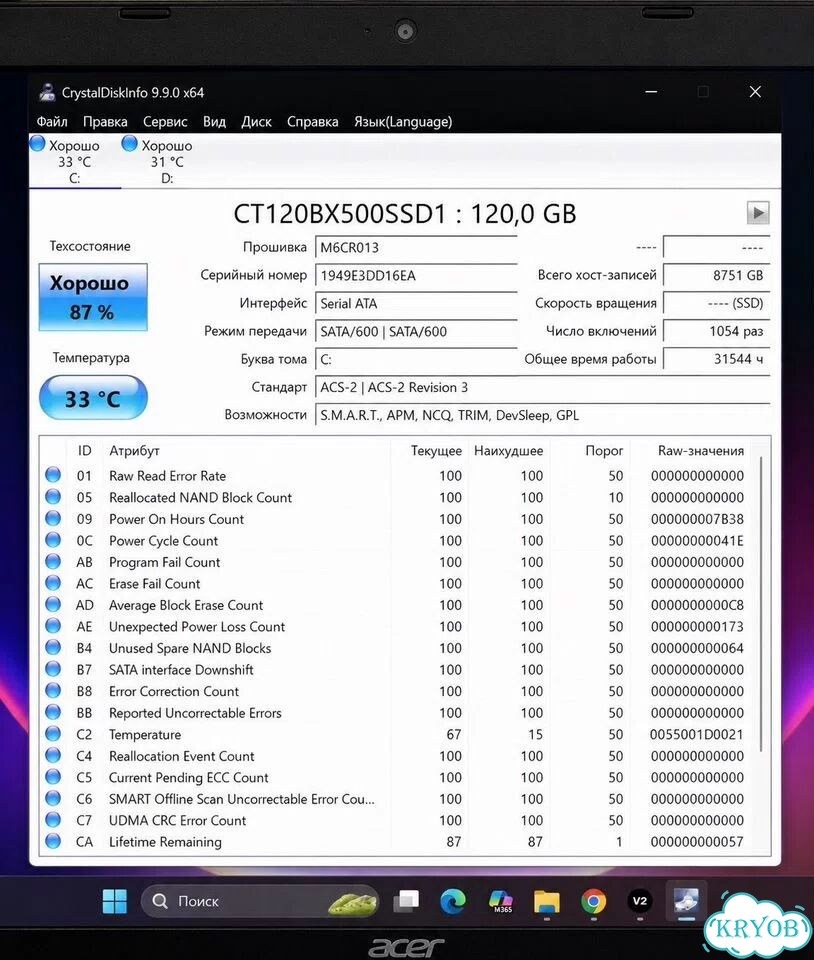Open the Microsoft 365 taskbar app
814x960 pixels.
tap(501, 901)
